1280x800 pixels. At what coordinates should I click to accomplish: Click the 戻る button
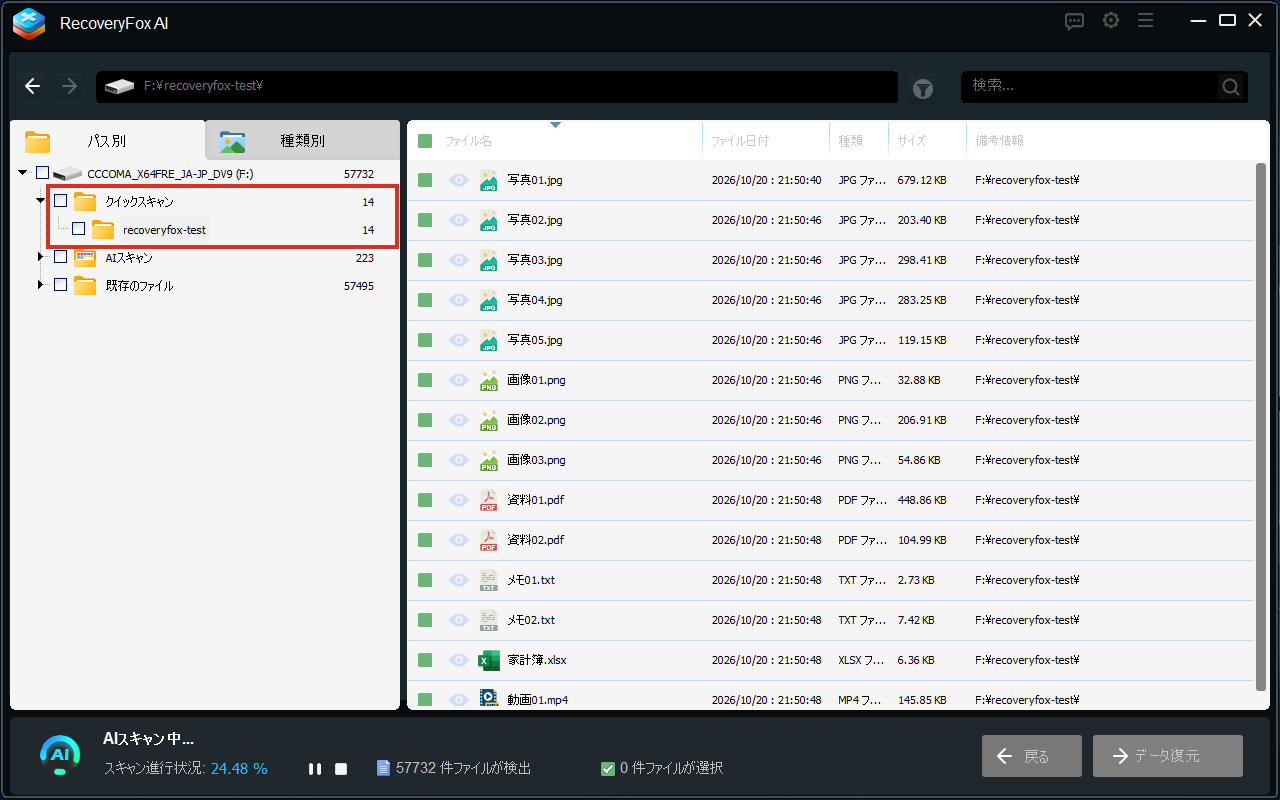point(1031,756)
